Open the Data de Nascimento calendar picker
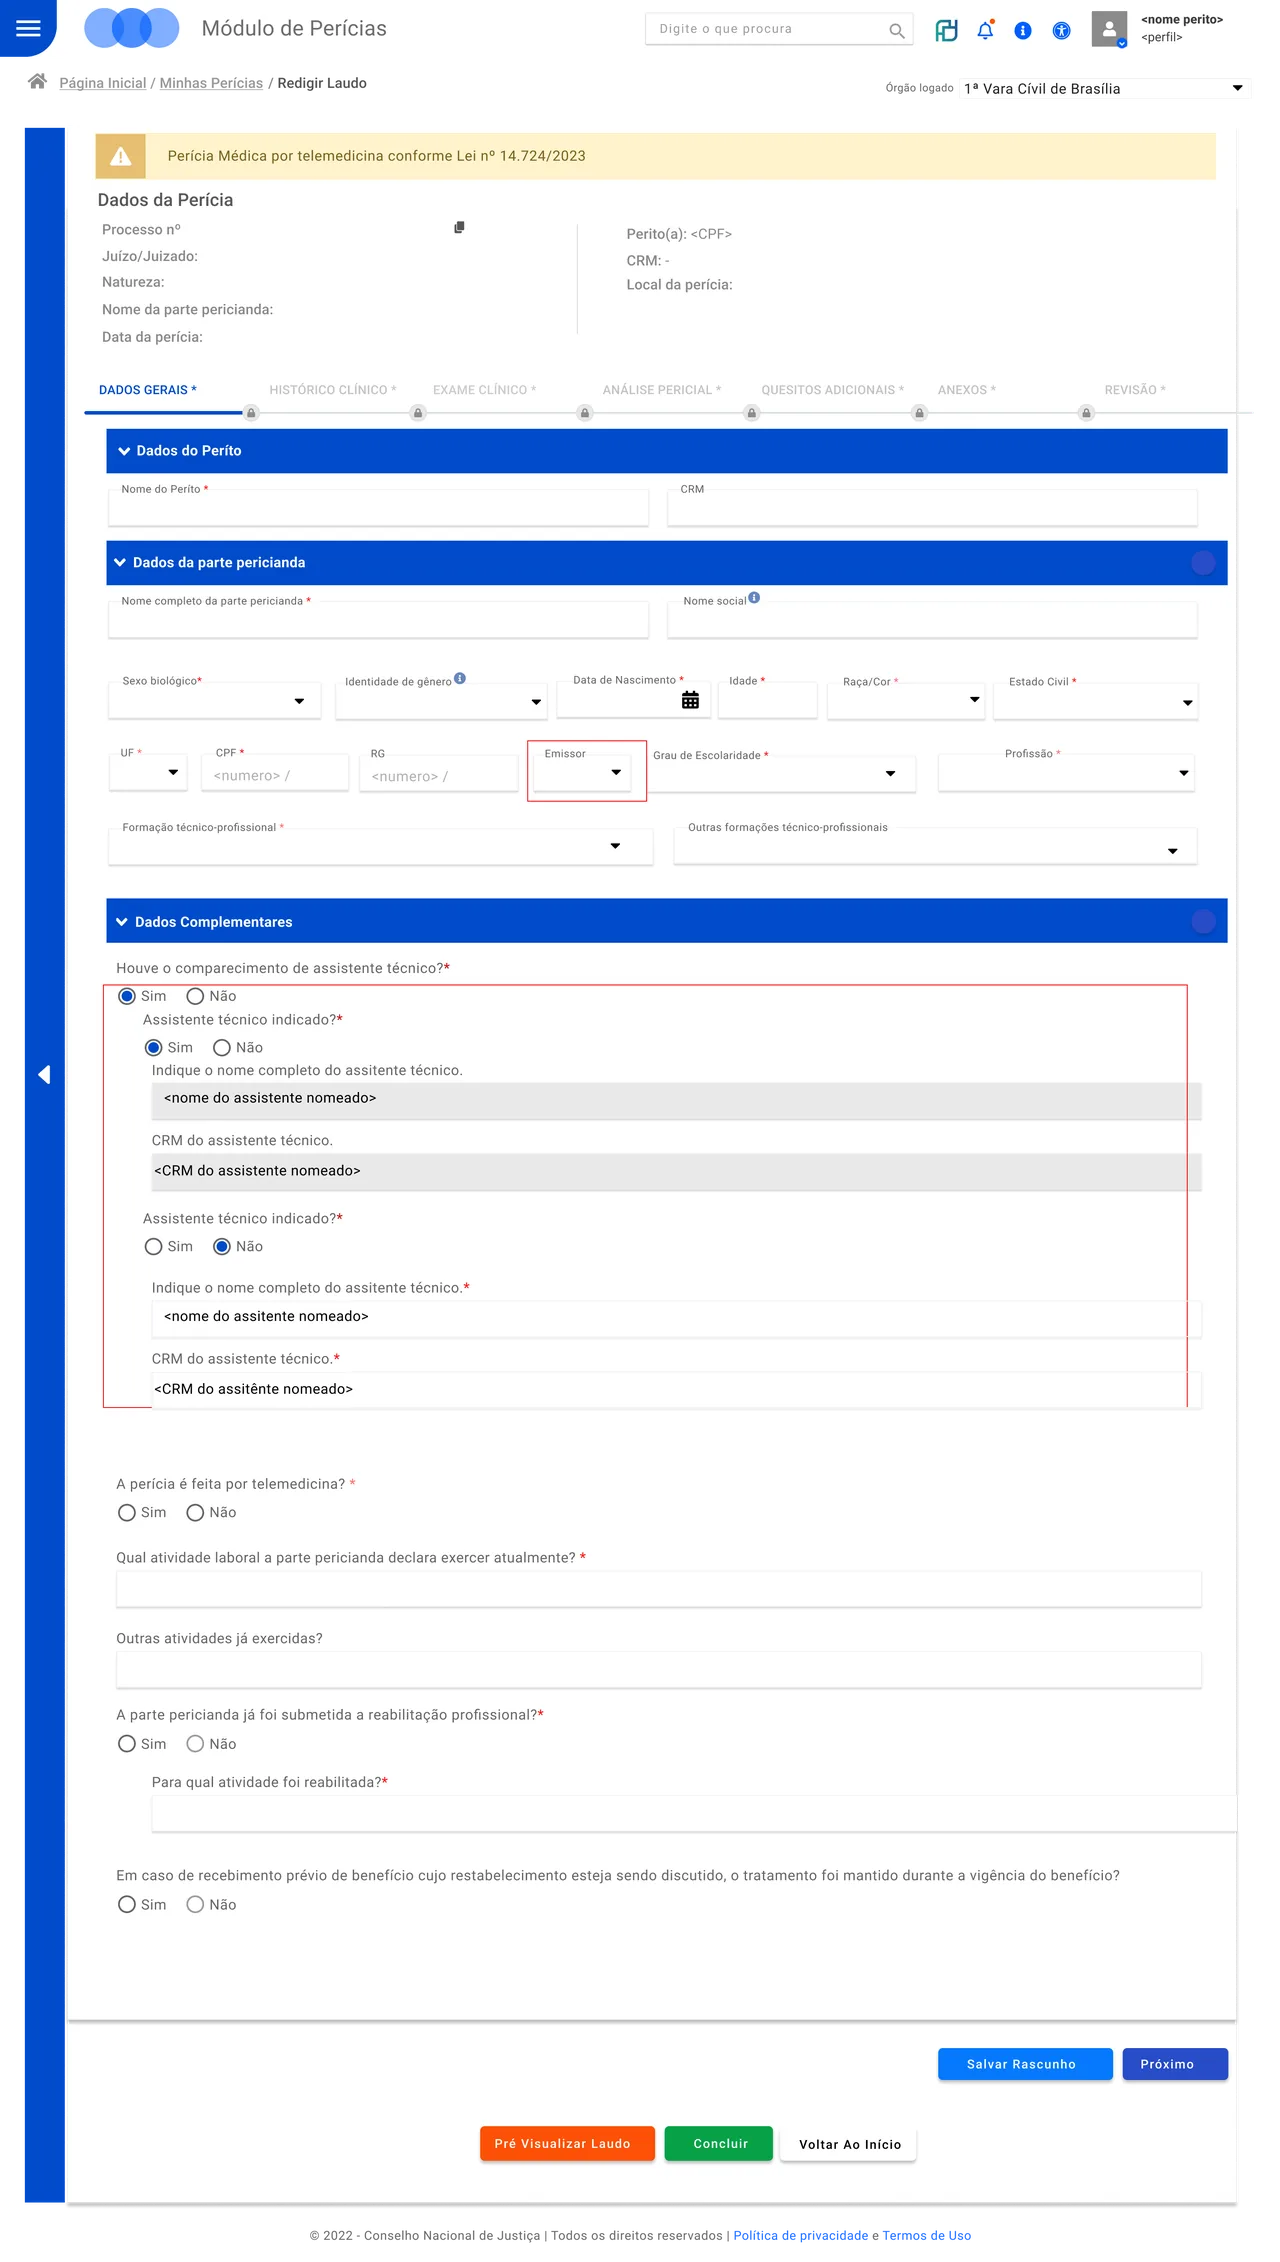The height and width of the screenshot is (2262, 1280). [x=690, y=700]
